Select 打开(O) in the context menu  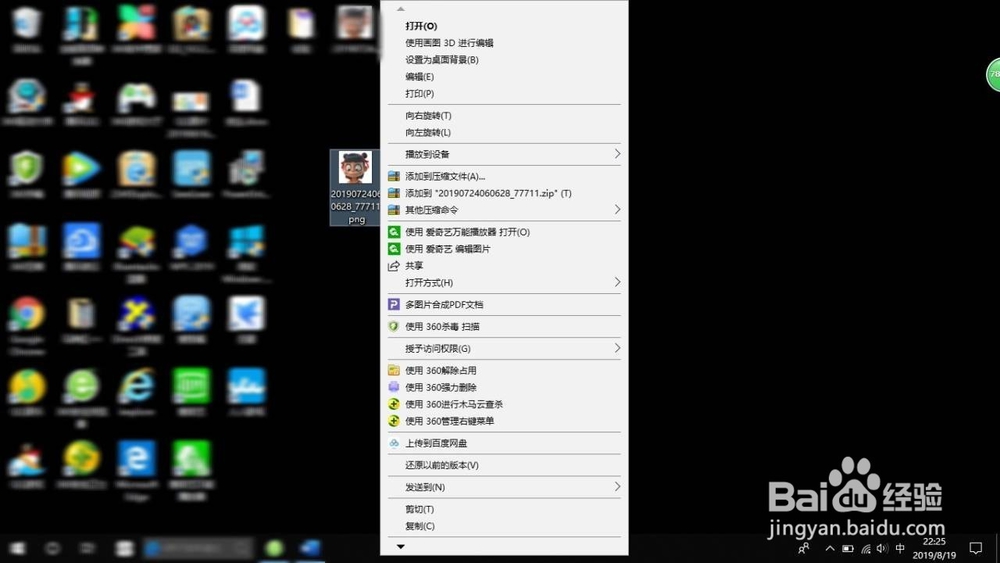click(421, 26)
